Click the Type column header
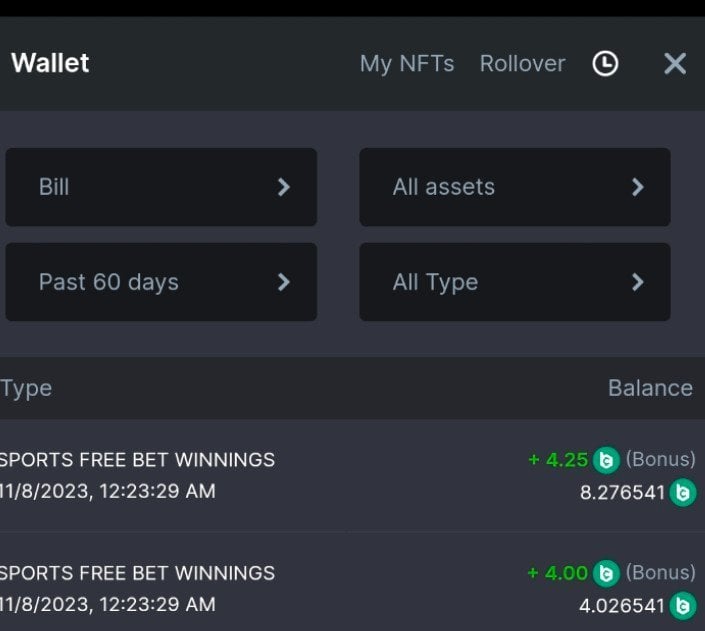This screenshot has height=631, width=705. coord(26,388)
